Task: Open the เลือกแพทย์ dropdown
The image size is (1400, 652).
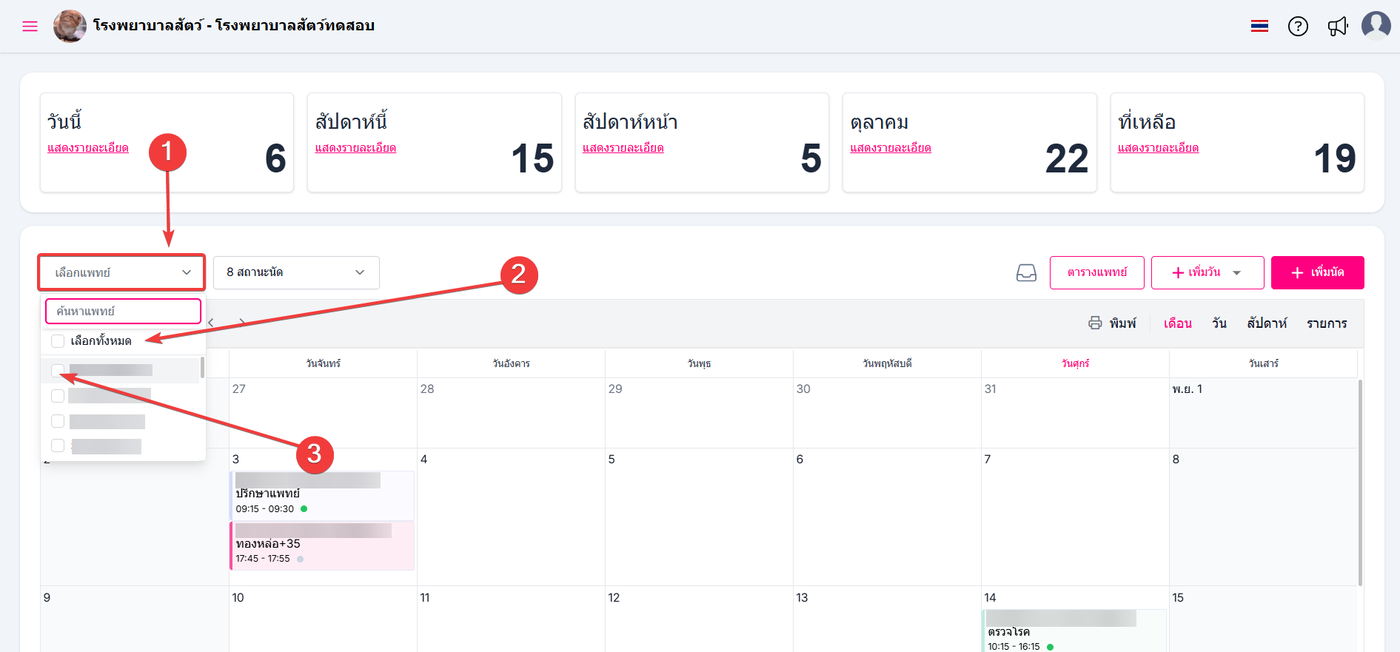Action: point(122,272)
